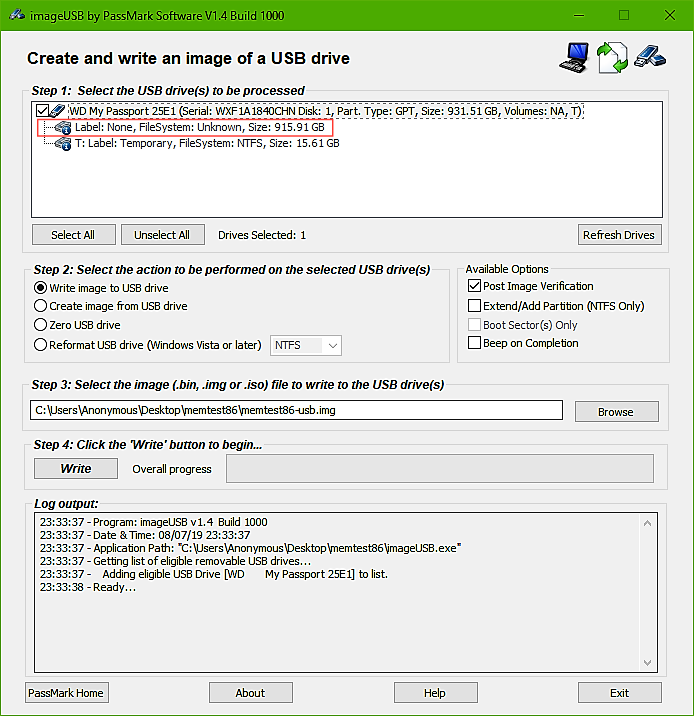Click the USB flash drive header icon
The height and width of the screenshot is (716, 694).
pos(650,57)
